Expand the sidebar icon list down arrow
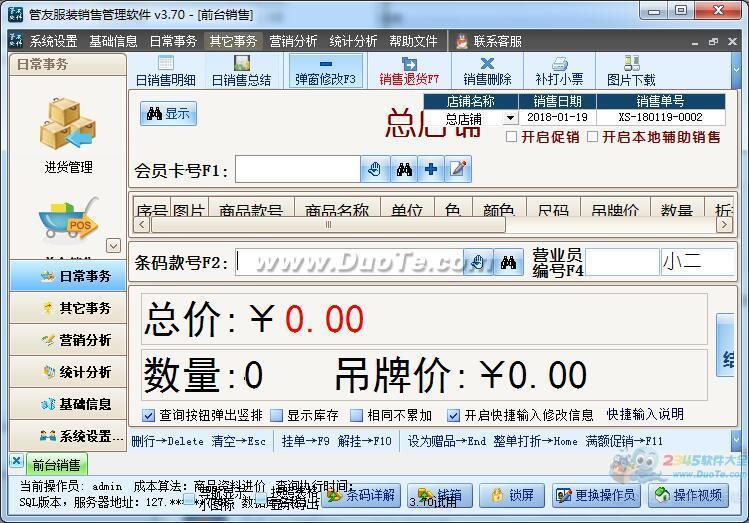Viewport: 749px width, 523px height. 113,245
